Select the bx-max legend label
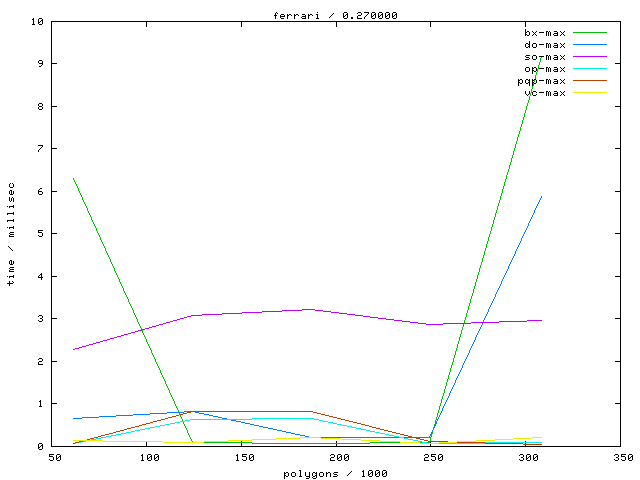 545,33
